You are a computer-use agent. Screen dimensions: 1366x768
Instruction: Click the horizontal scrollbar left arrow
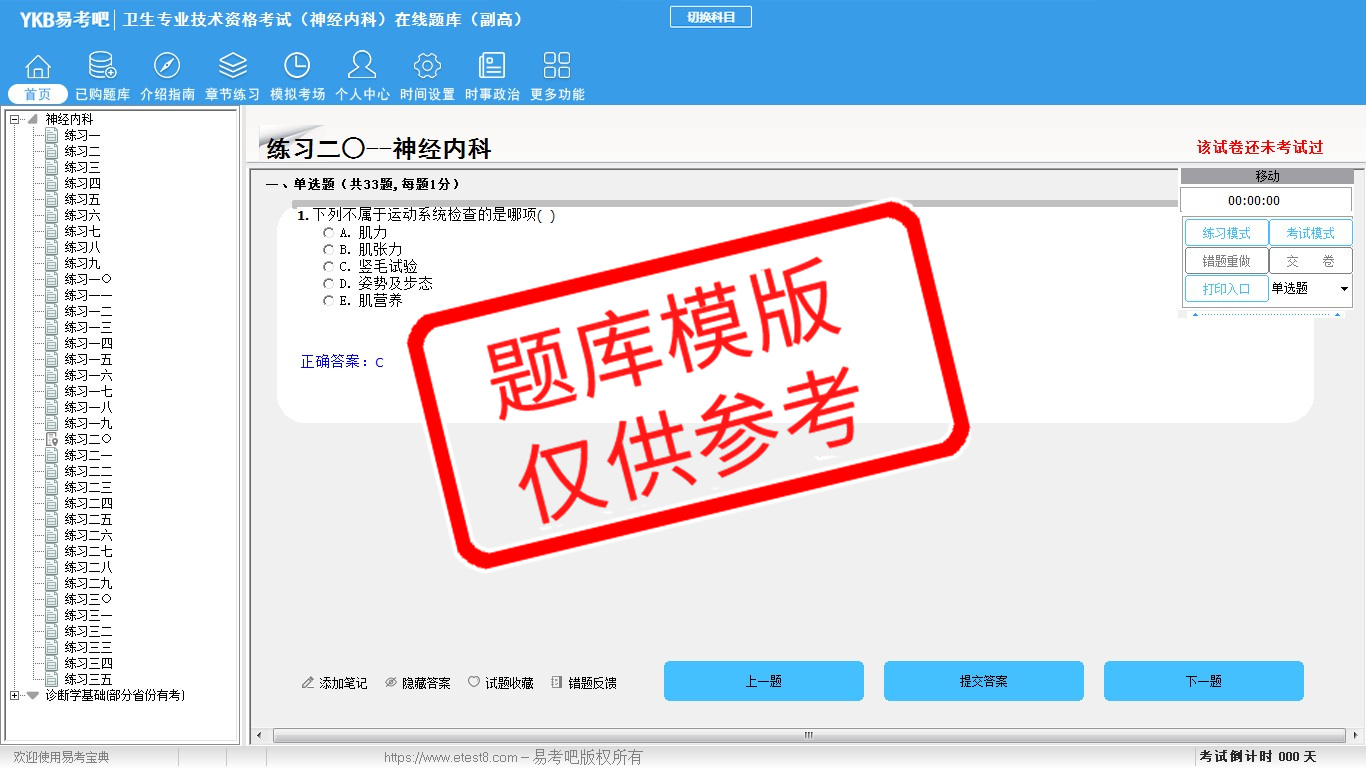[x=259, y=736]
